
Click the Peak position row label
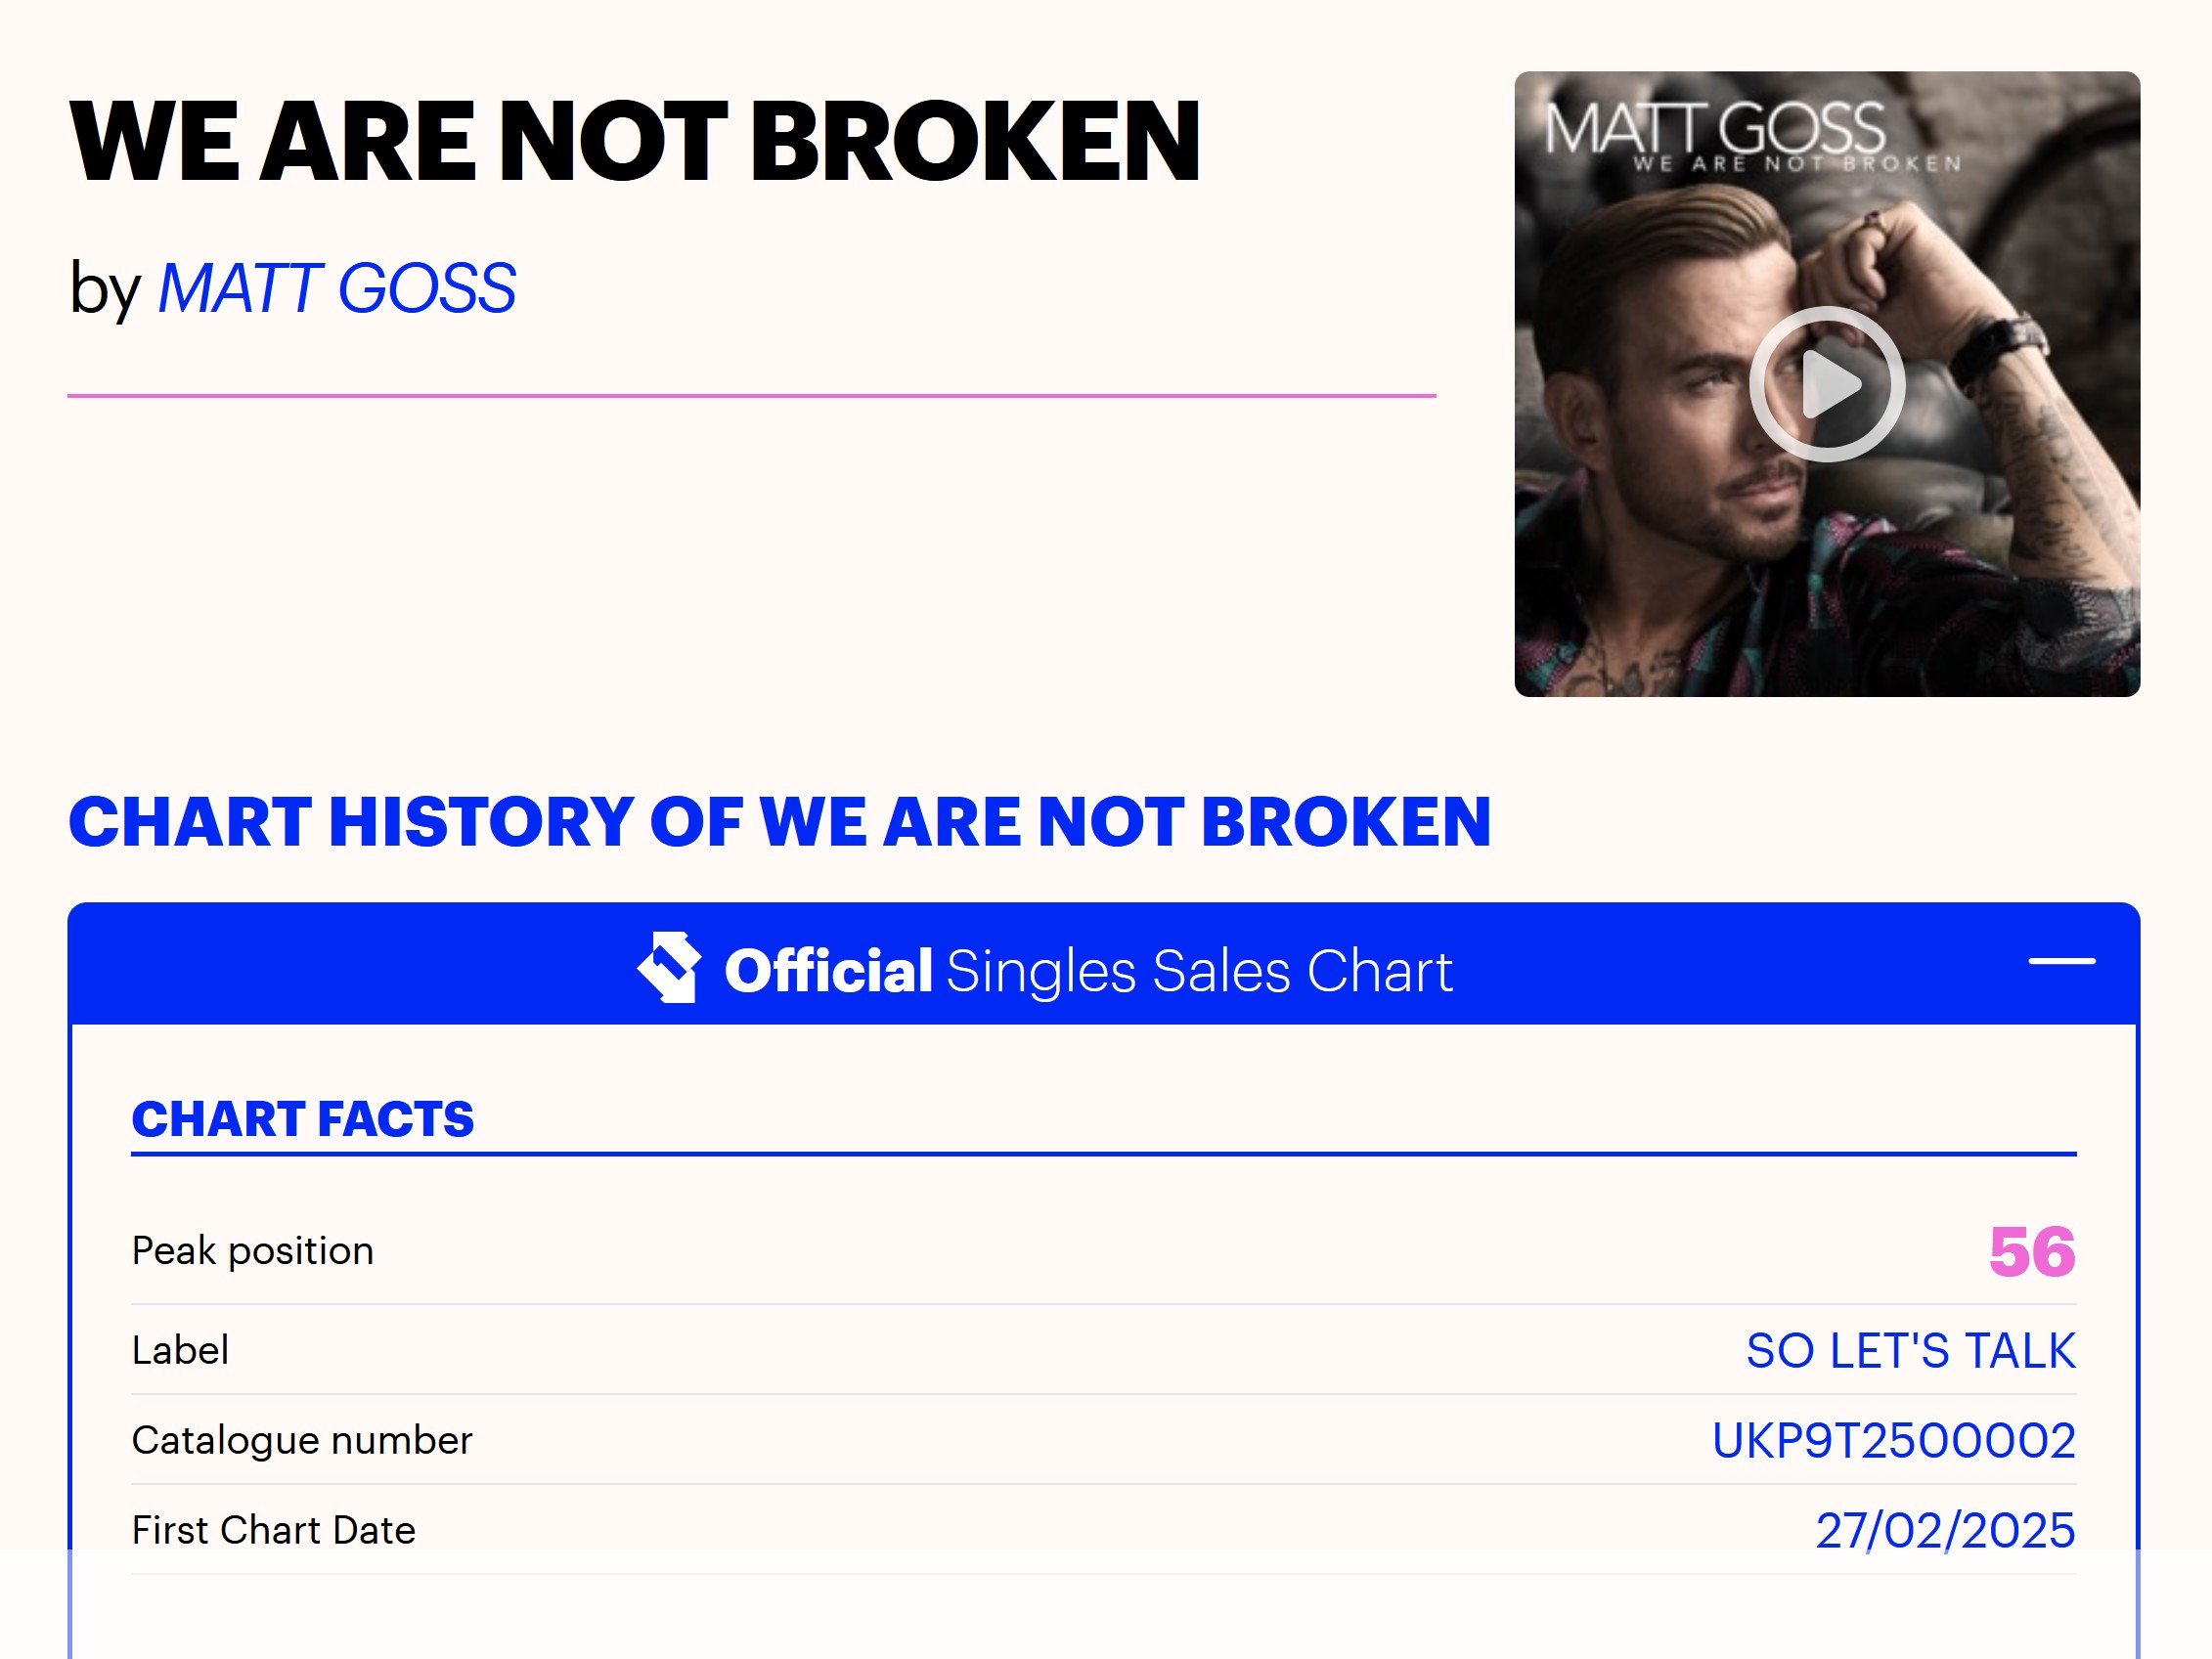click(252, 1251)
